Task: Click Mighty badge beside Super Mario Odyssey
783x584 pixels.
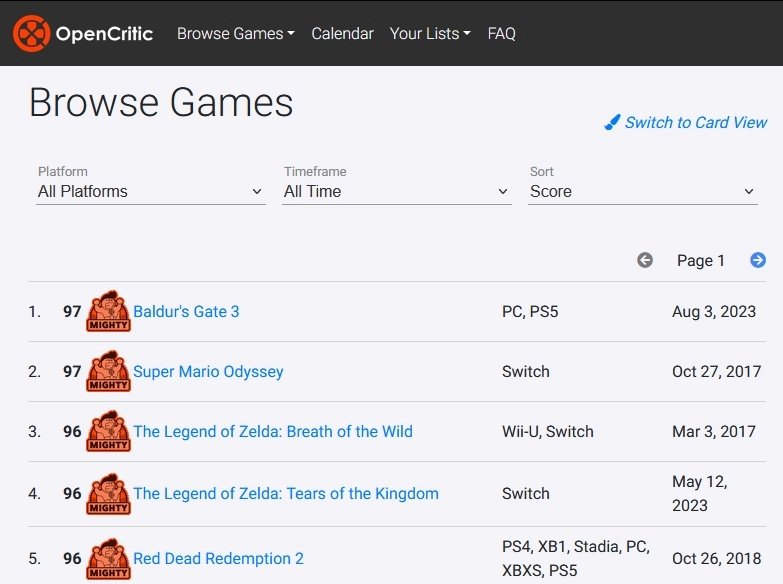Action: click(x=108, y=372)
